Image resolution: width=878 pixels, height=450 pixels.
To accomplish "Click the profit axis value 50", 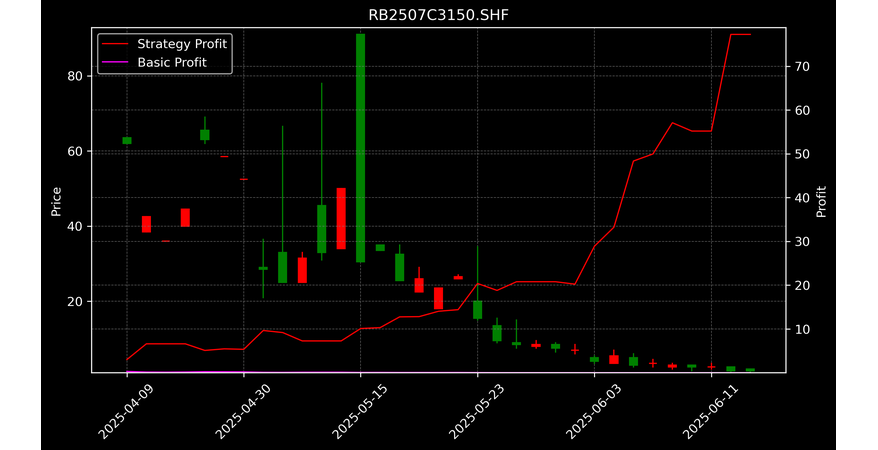I will pyautogui.click(x=801, y=154).
